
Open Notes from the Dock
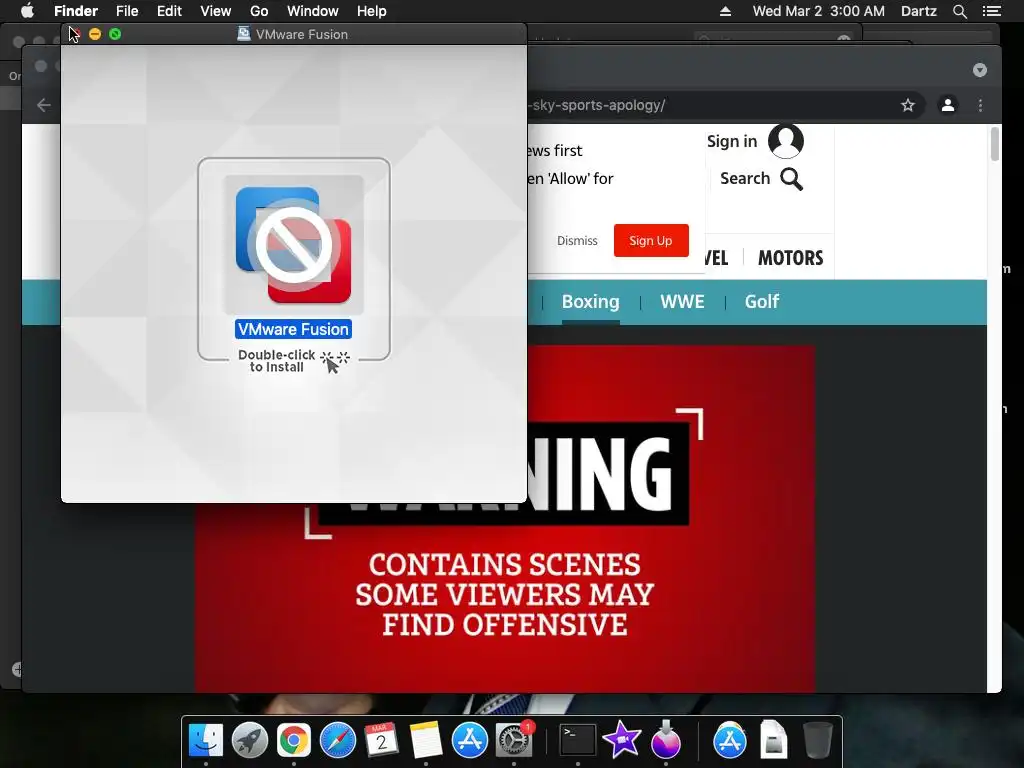tap(425, 741)
